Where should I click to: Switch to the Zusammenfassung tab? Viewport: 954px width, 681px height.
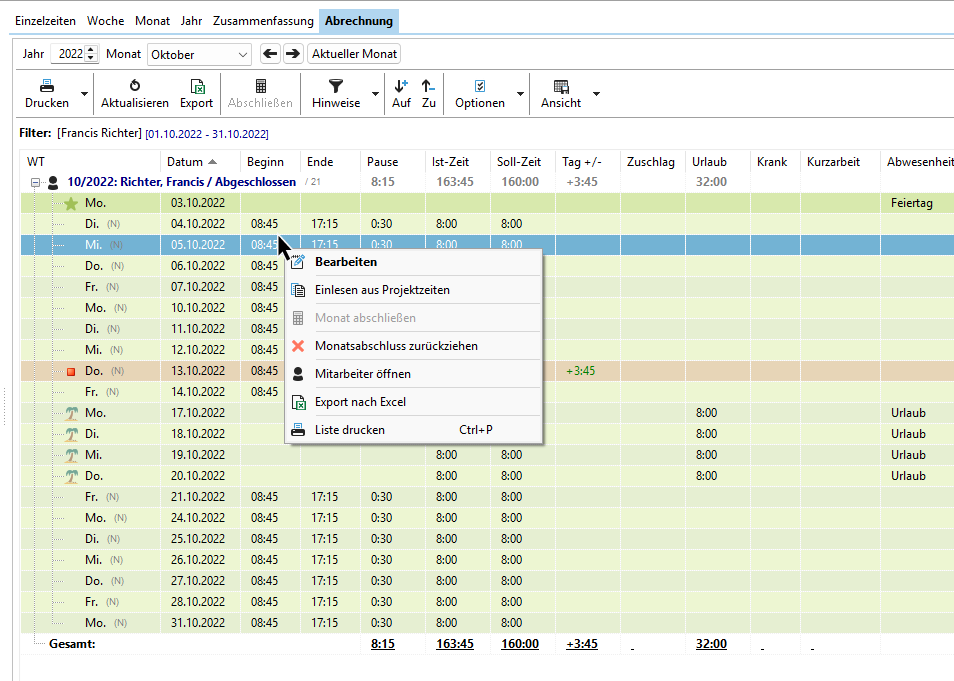[263, 21]
